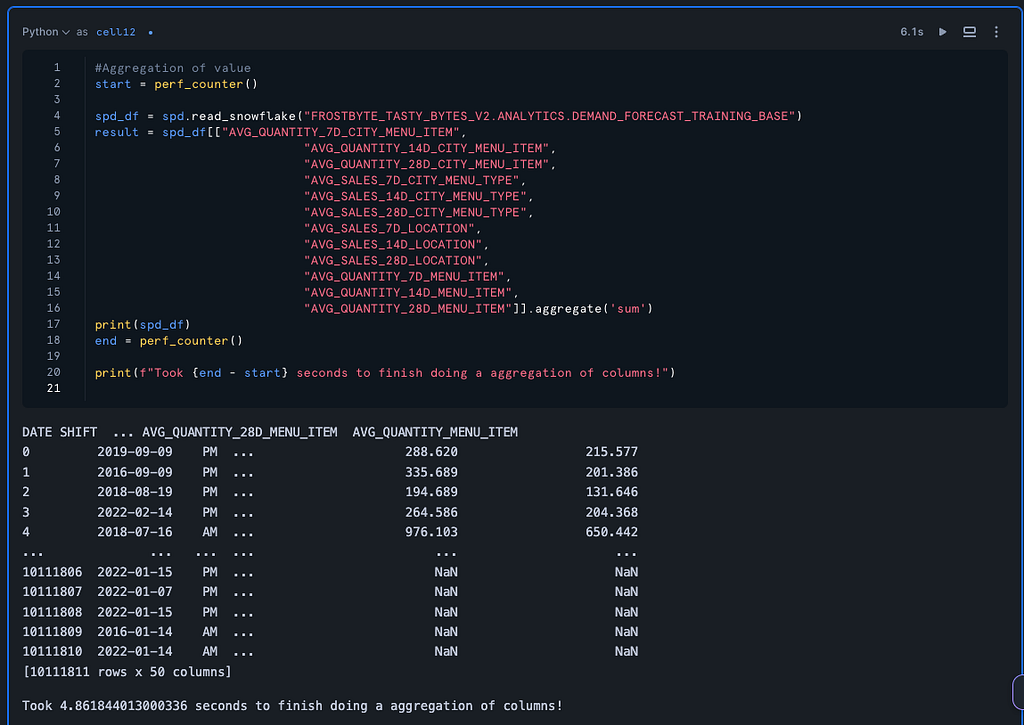Screen dimensions: 1024x725
Task: Click the 'end = perf_counter()' line
Action: pyautogui.click(x=168, y=341)
